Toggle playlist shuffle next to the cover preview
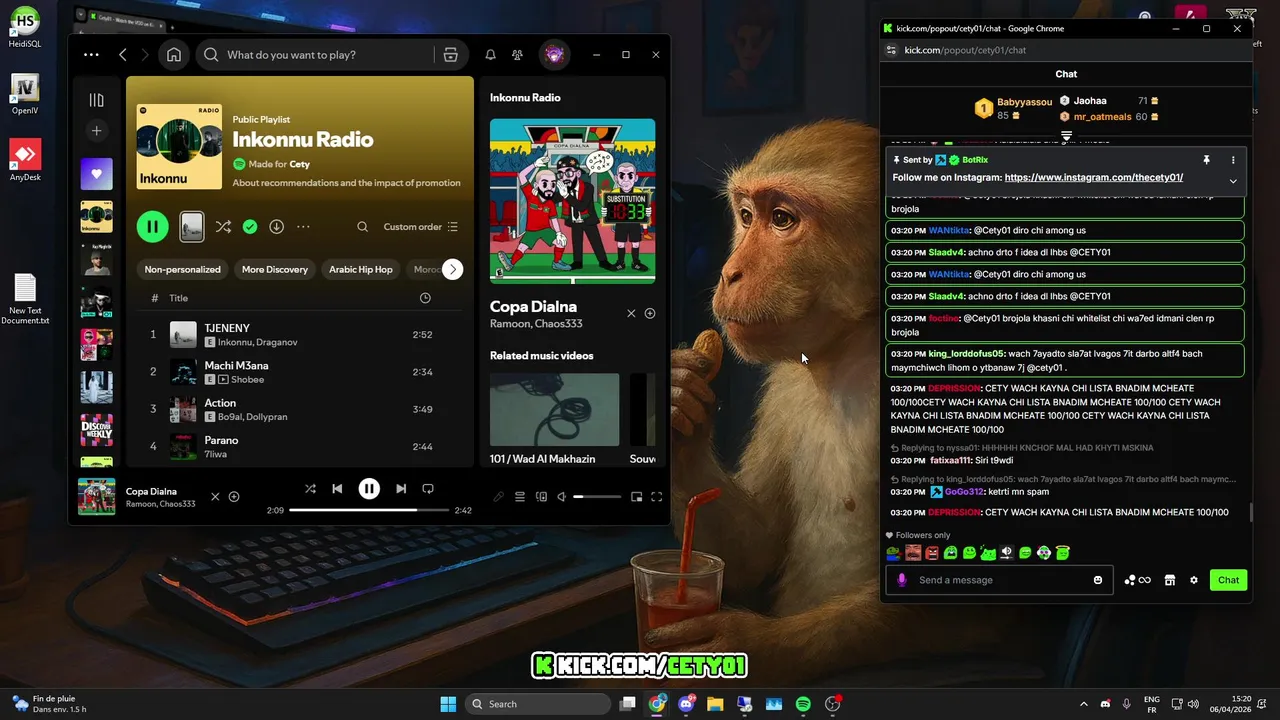The width and height of the screenshot is (1280, 720). click(223, 227)
